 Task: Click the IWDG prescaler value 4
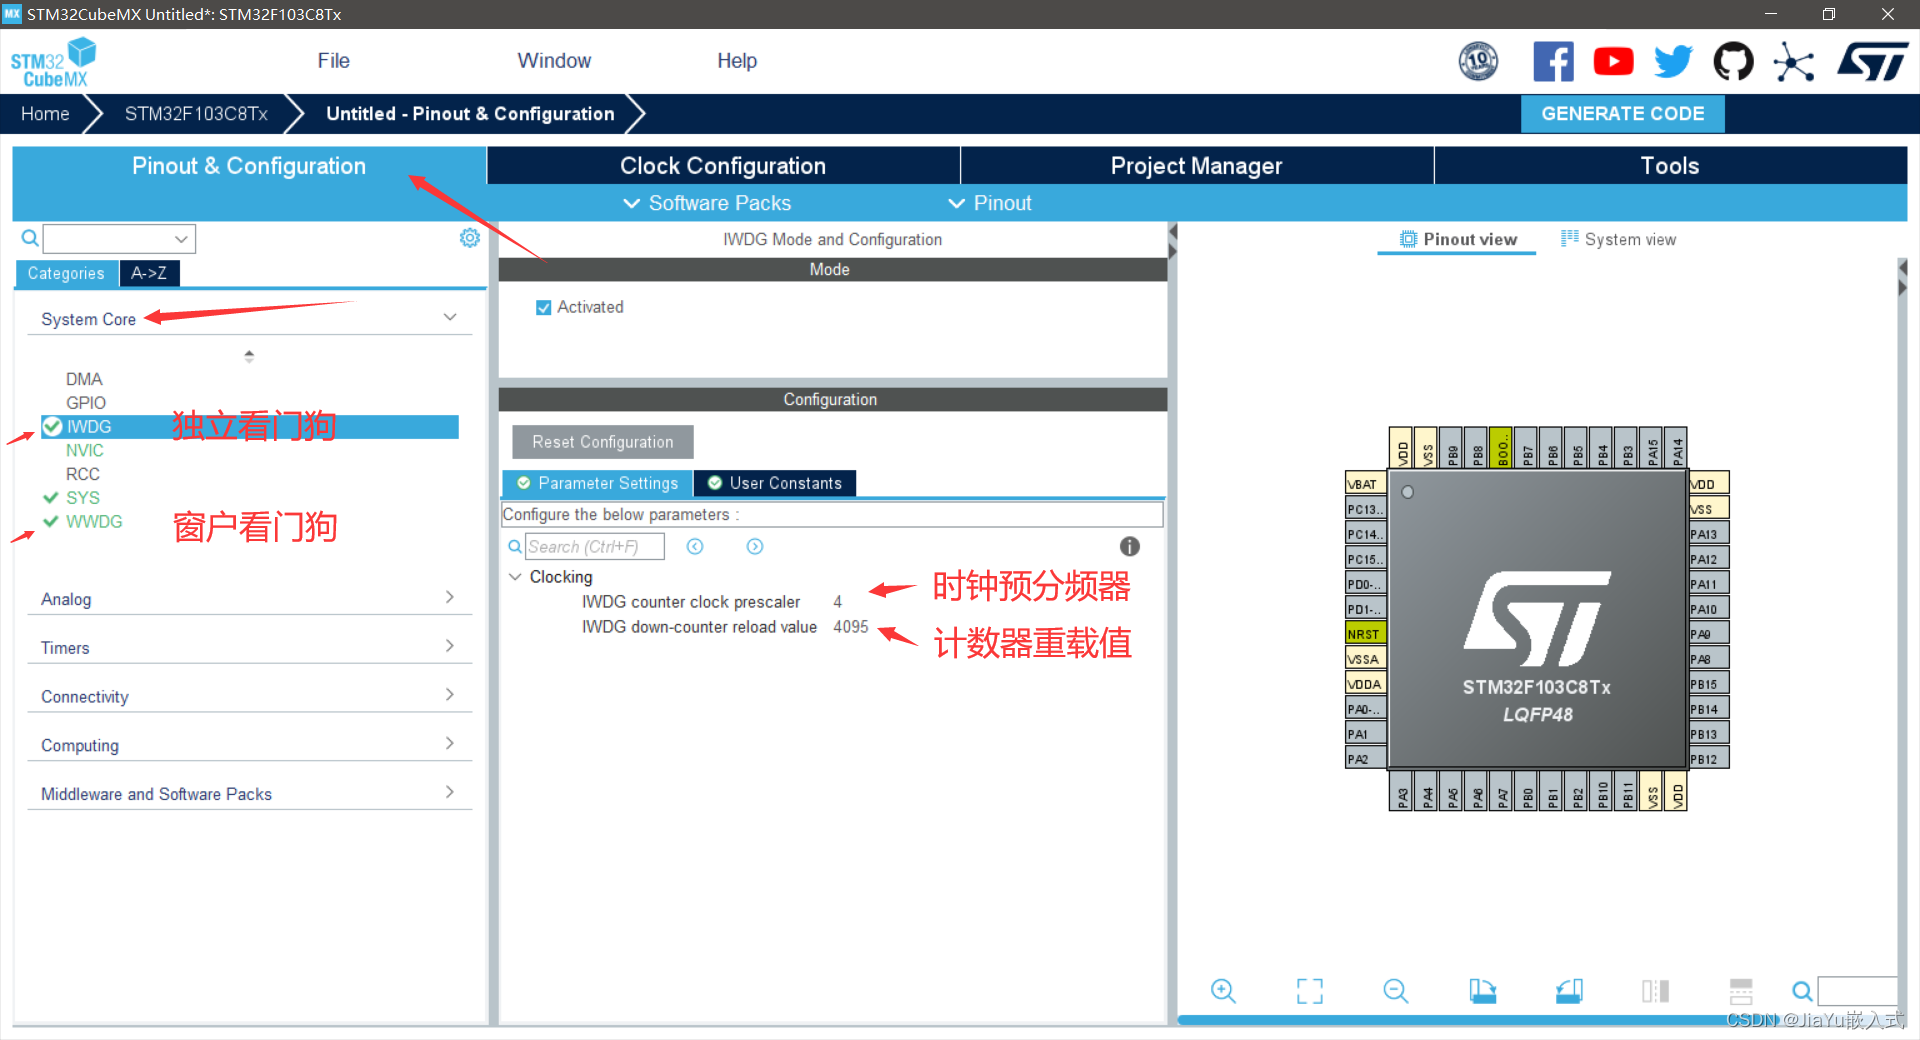(x=838, y=602)
